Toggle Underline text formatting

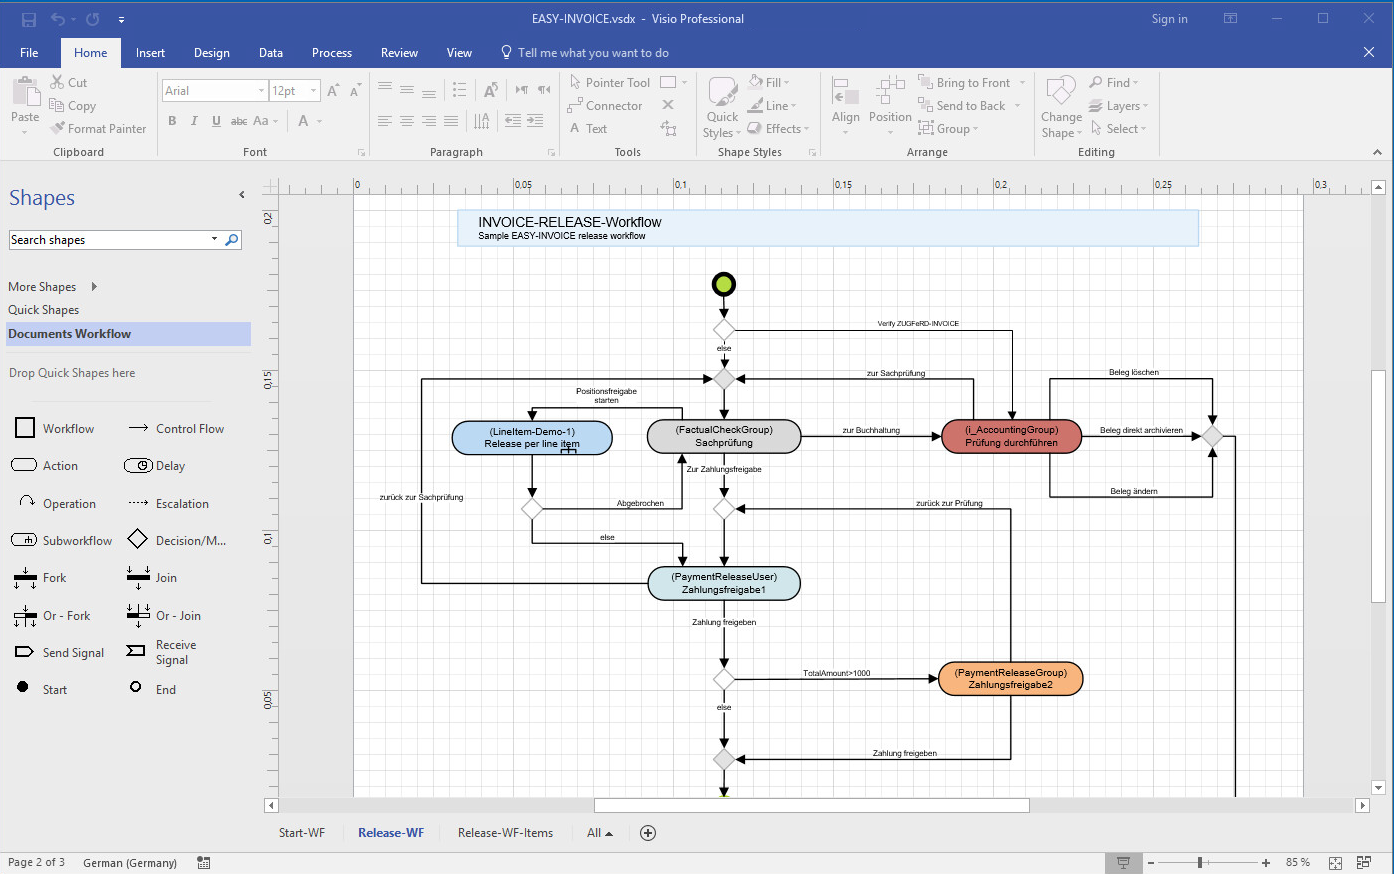click(x=216, y=121)
